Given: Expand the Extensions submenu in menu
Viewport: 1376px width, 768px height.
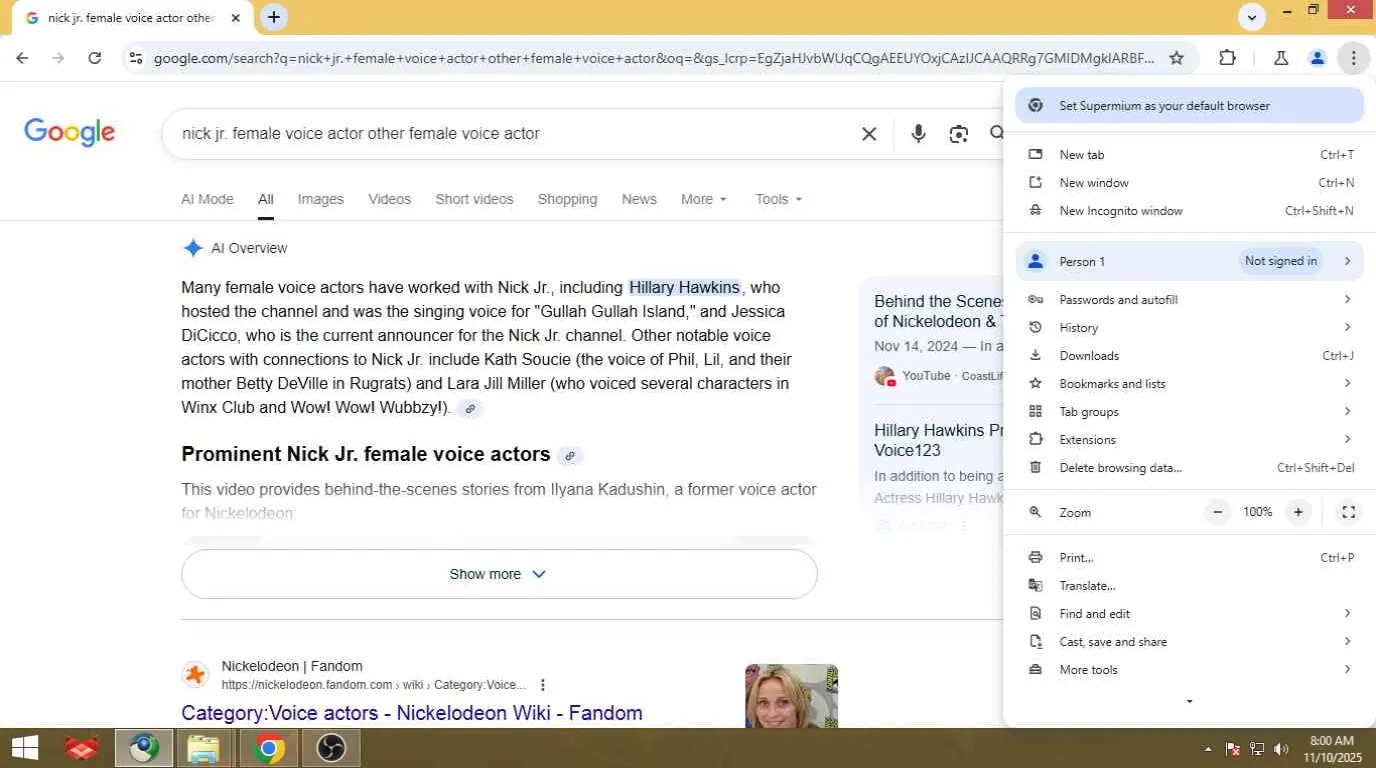Looking at the screenshot, I should pos(1189,440).
